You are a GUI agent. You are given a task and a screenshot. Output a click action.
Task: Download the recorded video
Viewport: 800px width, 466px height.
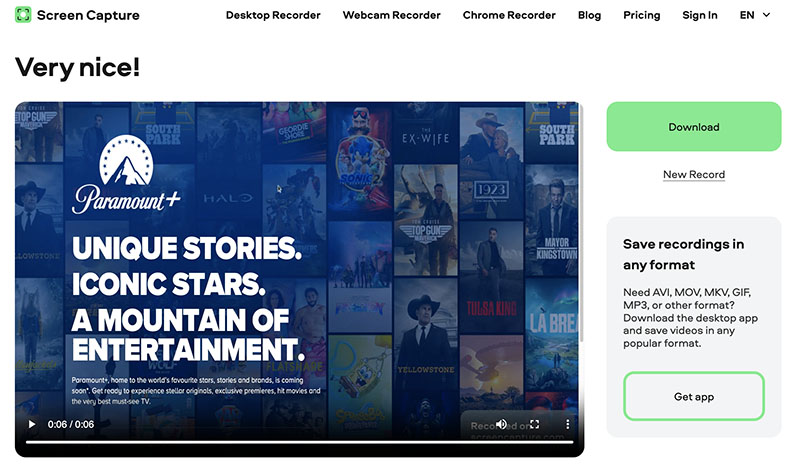pos(693,127)
